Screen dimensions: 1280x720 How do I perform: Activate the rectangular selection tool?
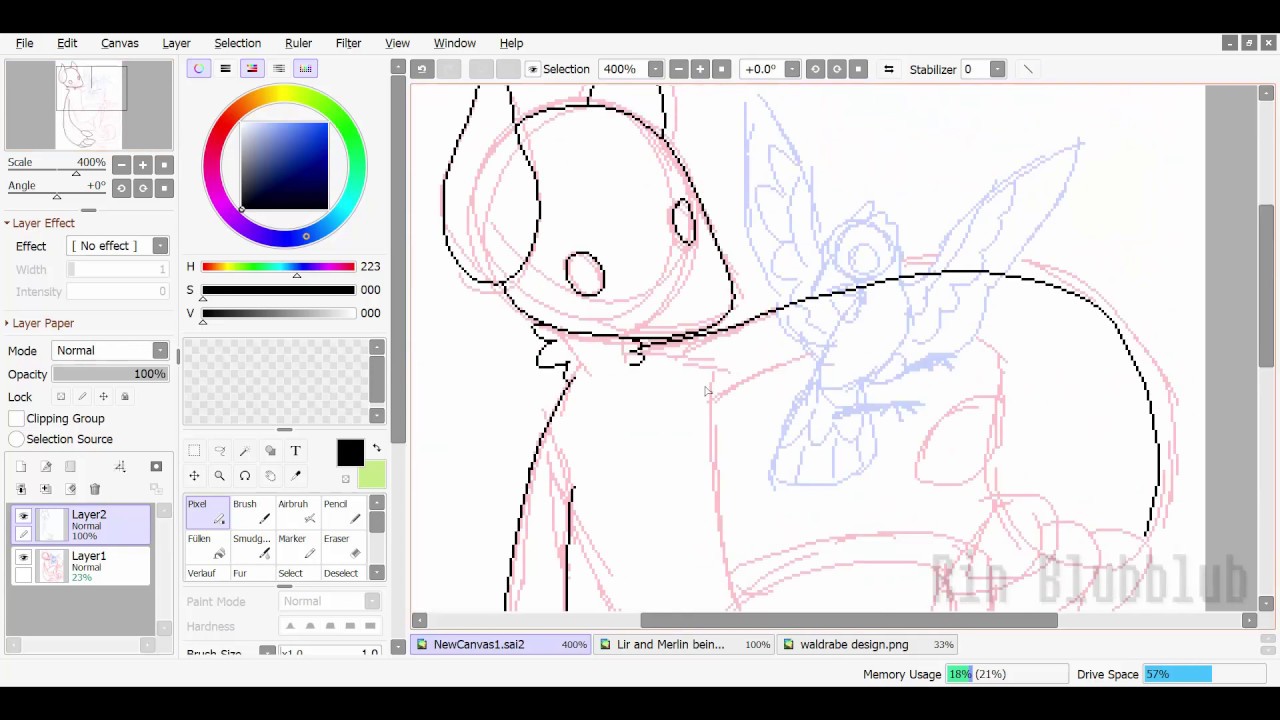(x=194, y=451)
